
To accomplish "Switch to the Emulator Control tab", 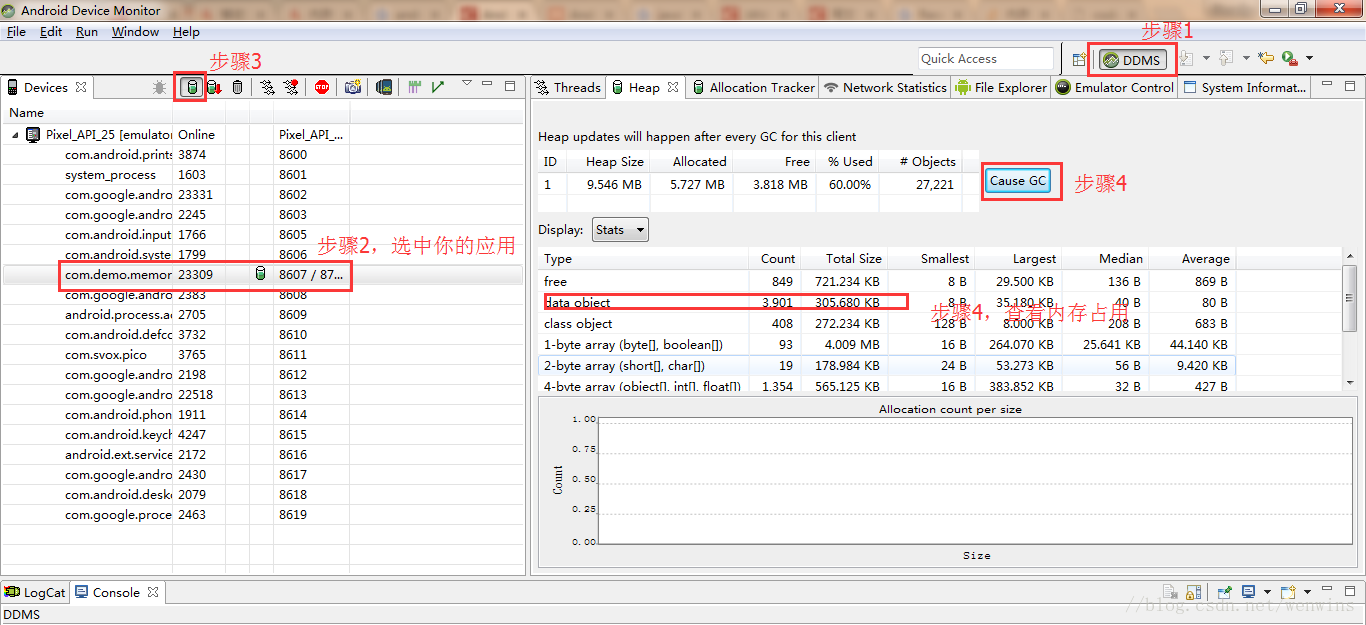I will pos(1115,88).
